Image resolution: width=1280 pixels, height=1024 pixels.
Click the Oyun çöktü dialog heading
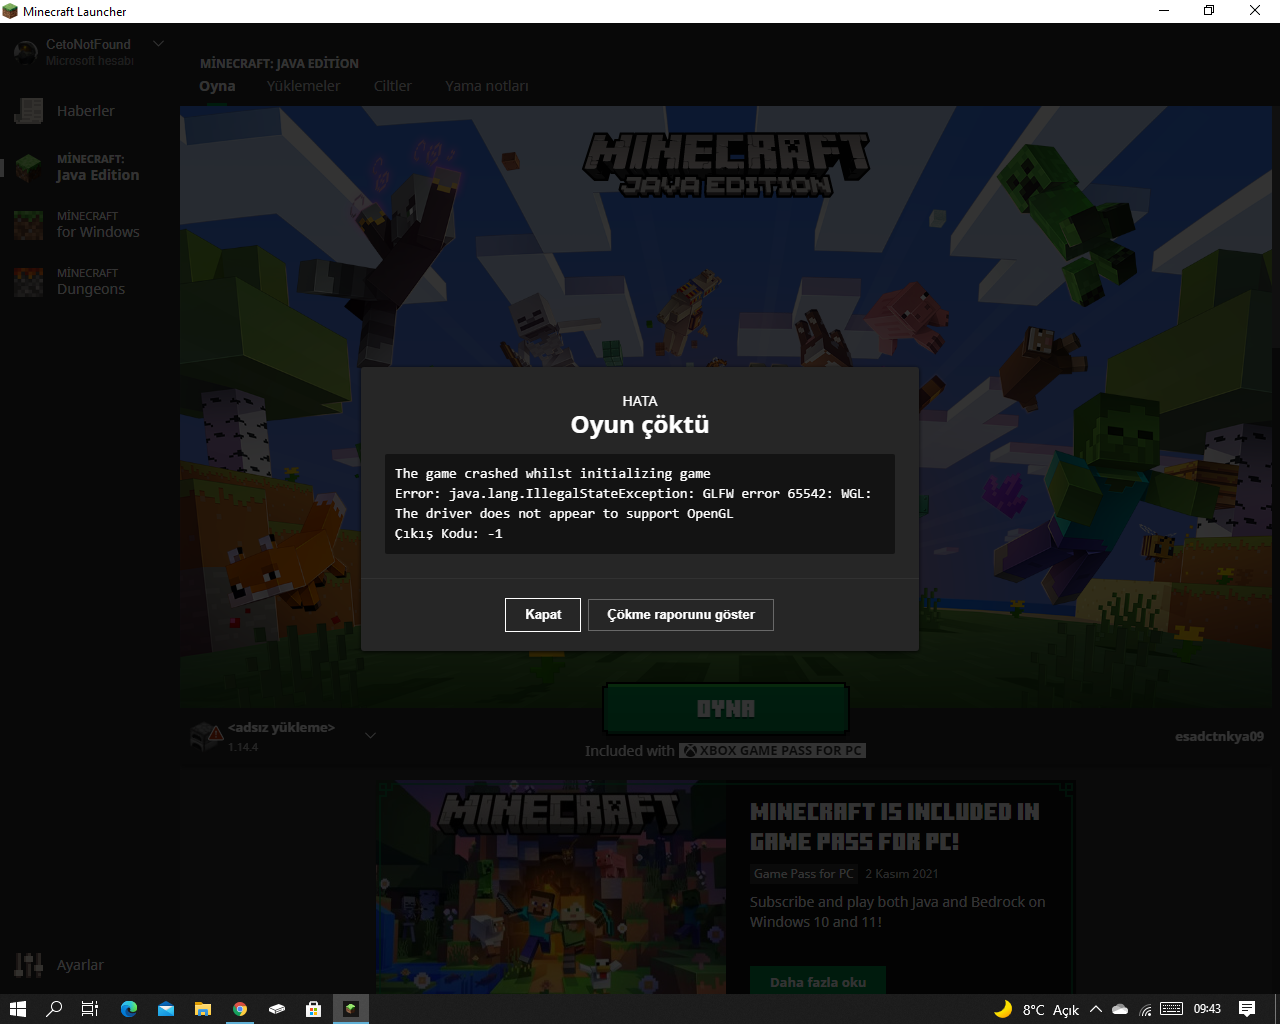point(640,425)
